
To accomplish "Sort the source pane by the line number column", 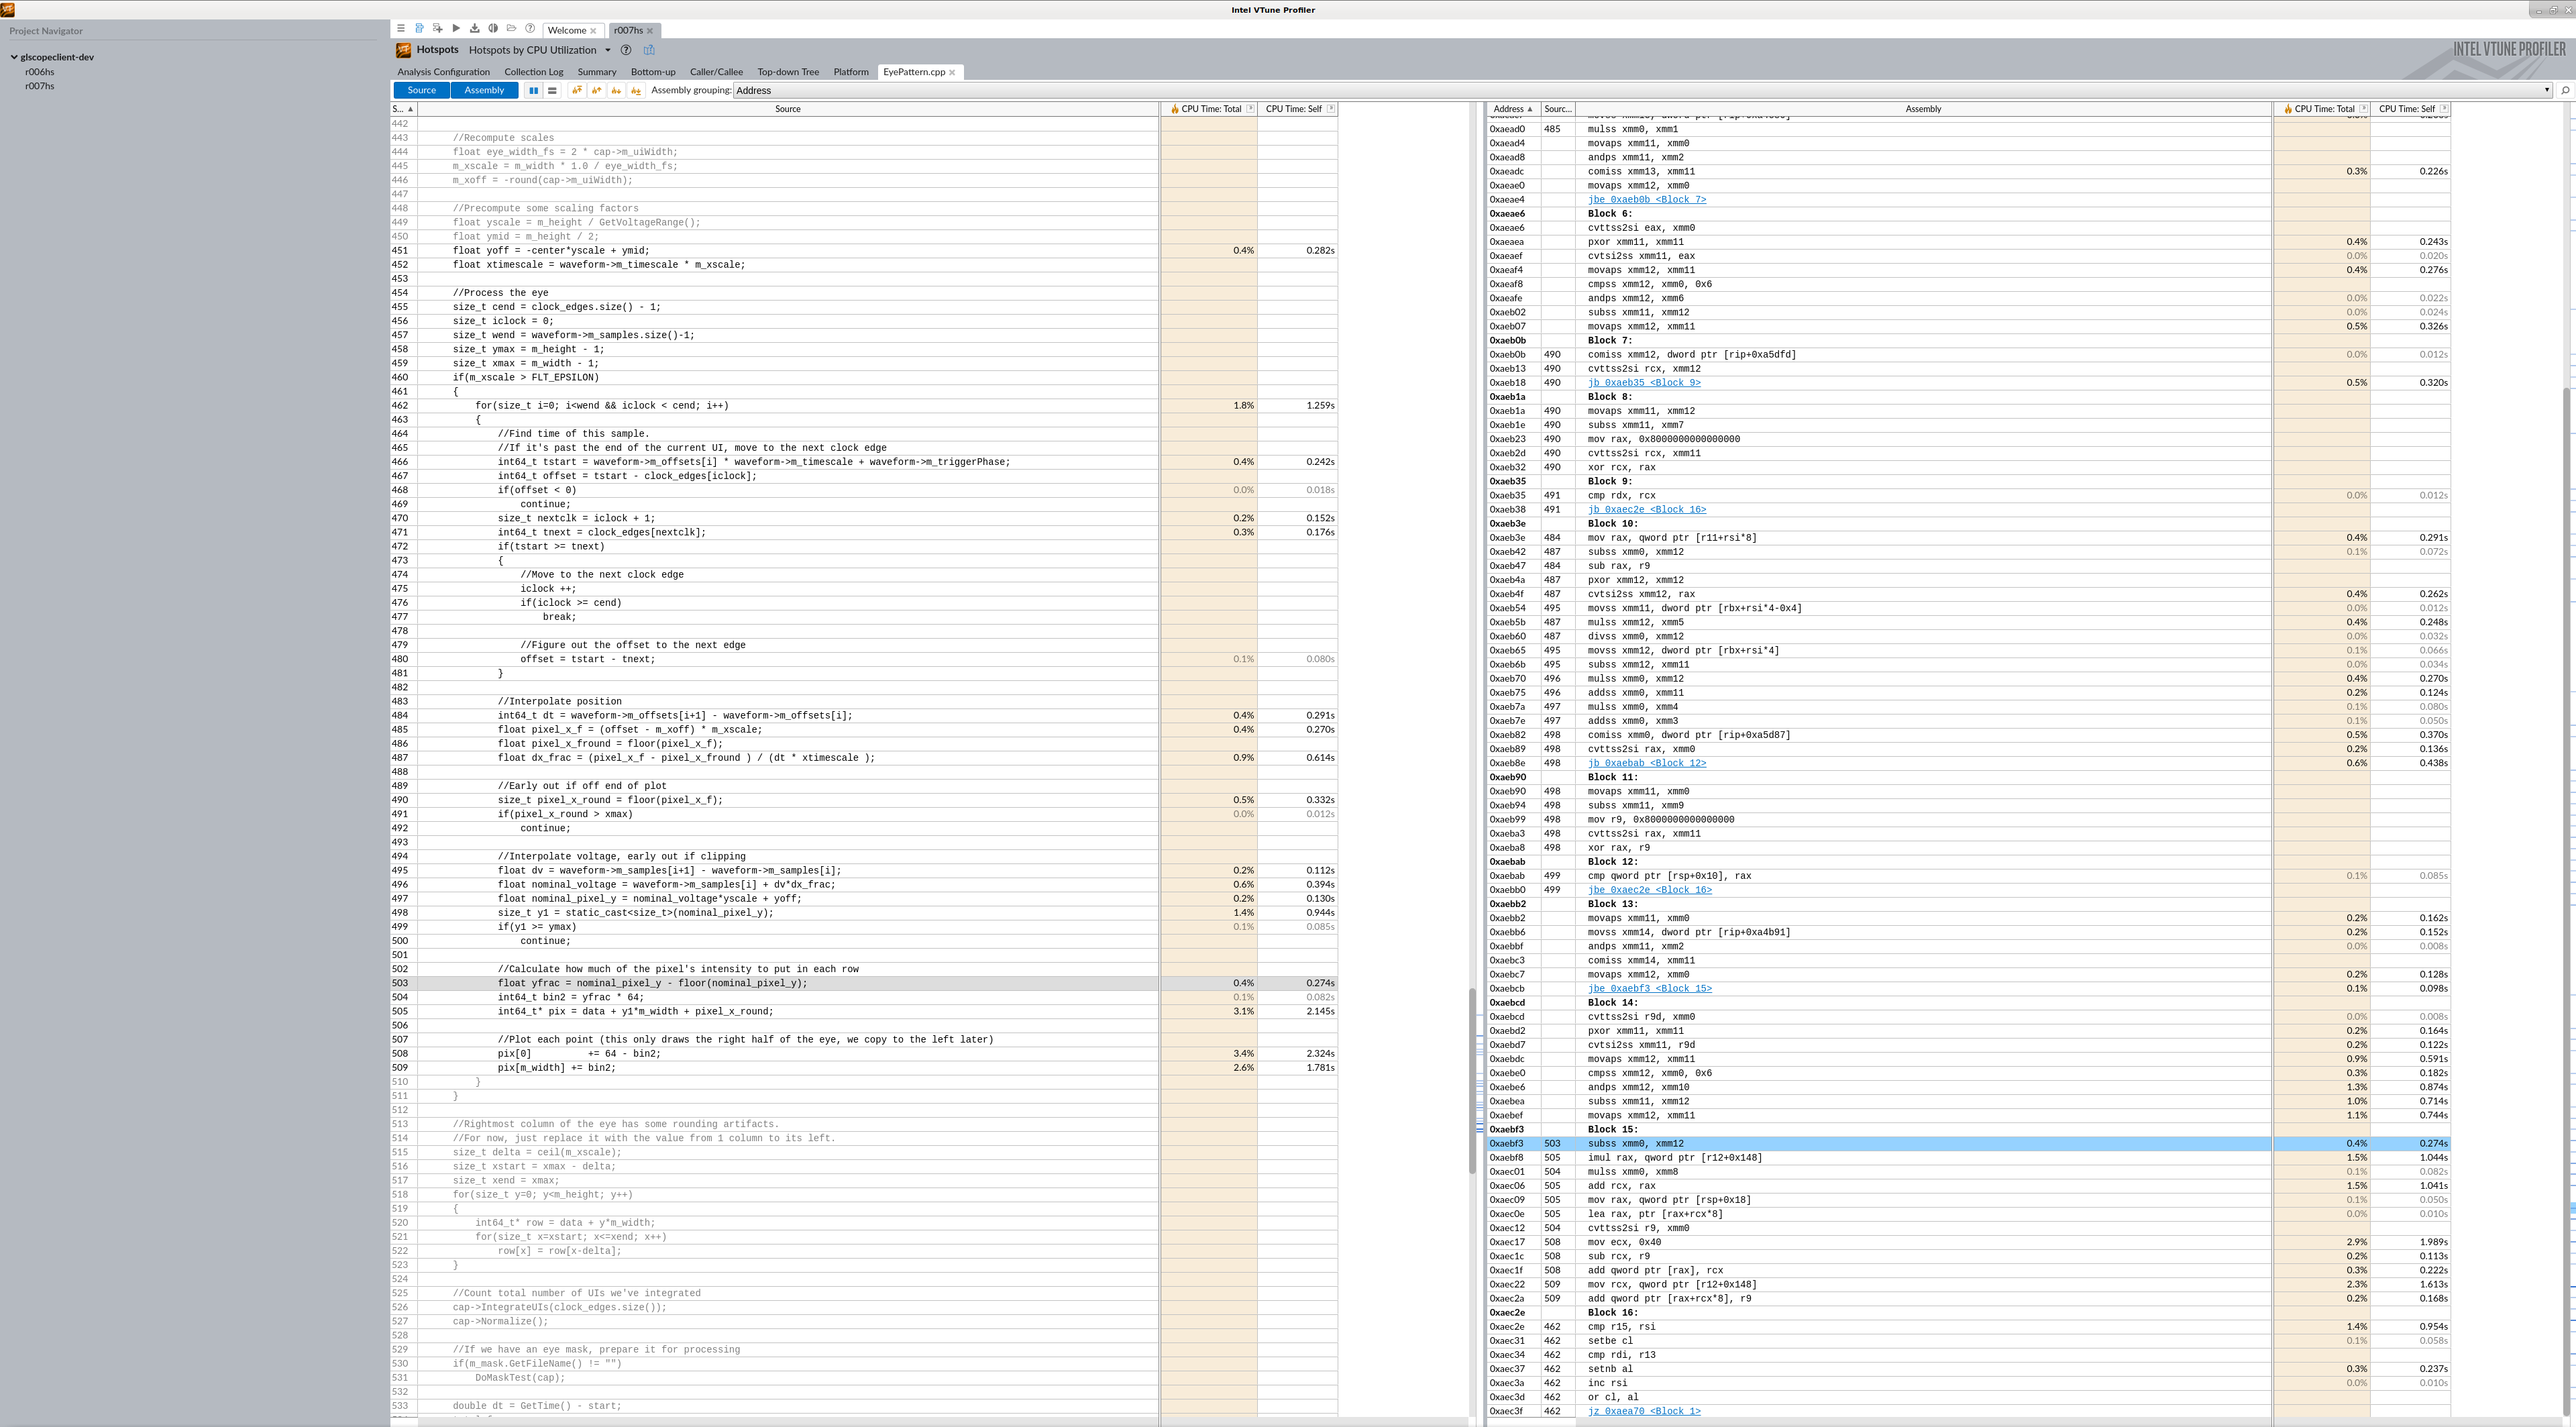I will tap(403, 109).
